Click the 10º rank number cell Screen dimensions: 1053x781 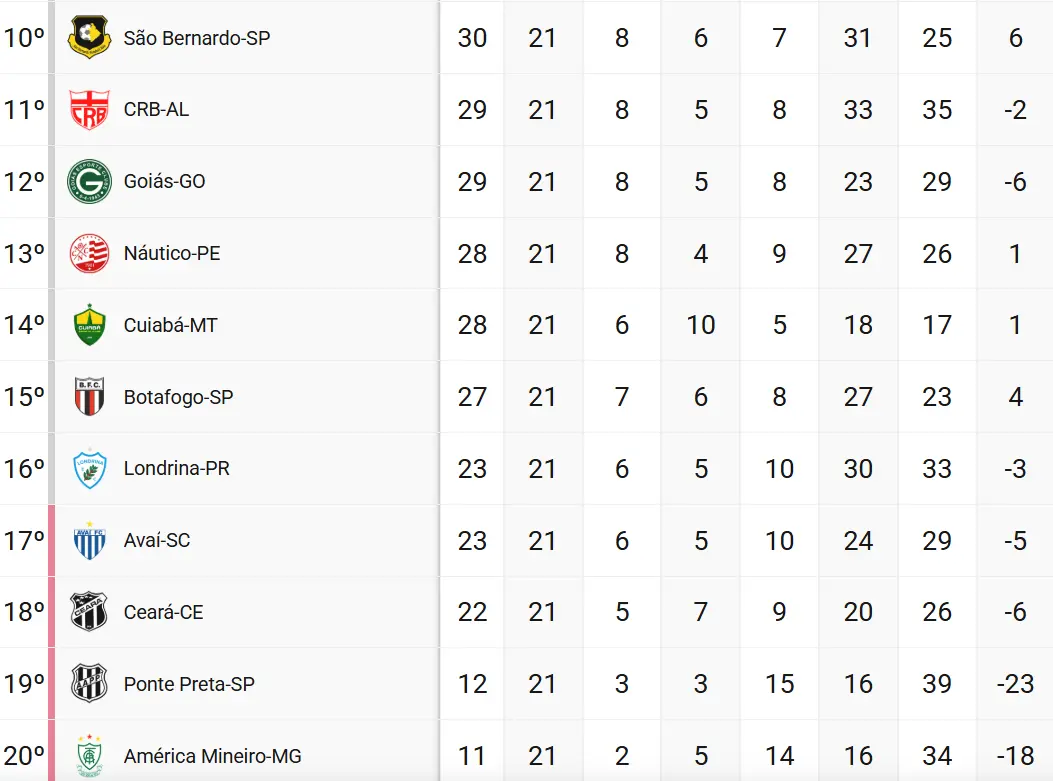(24, 38)
